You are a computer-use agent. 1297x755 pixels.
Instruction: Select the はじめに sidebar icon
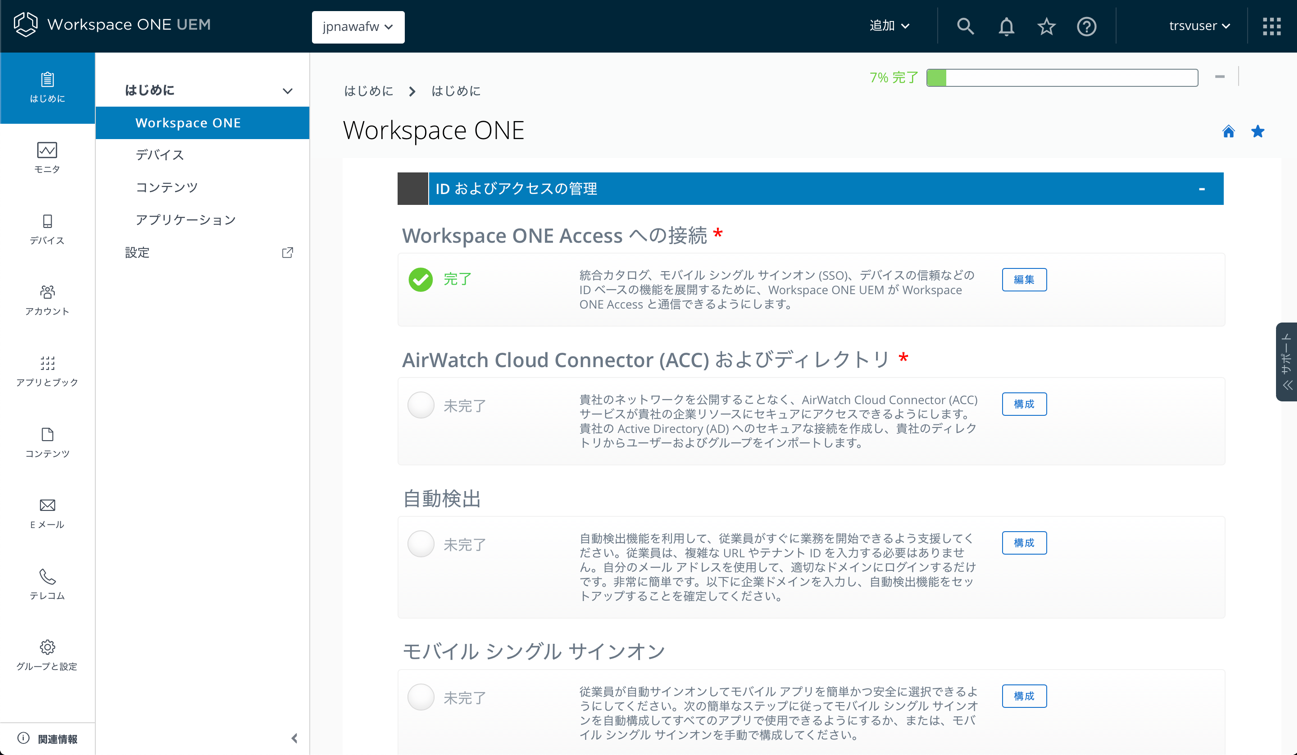(x=47, y=88)
